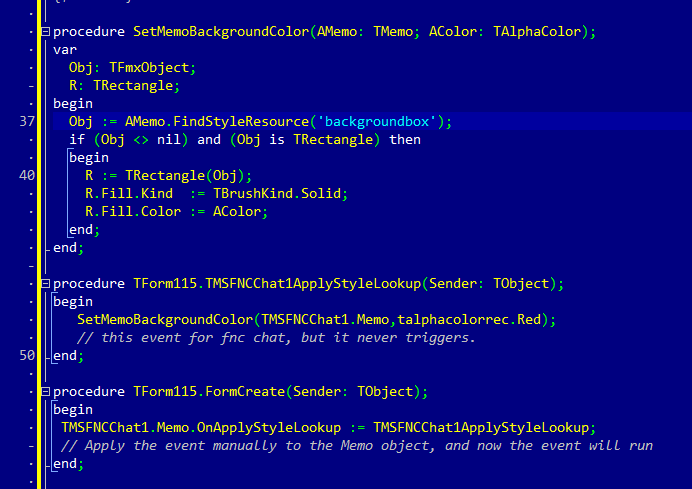
Task: Collapse the FormCreate procedure fold marker
Action: [44, 391]
